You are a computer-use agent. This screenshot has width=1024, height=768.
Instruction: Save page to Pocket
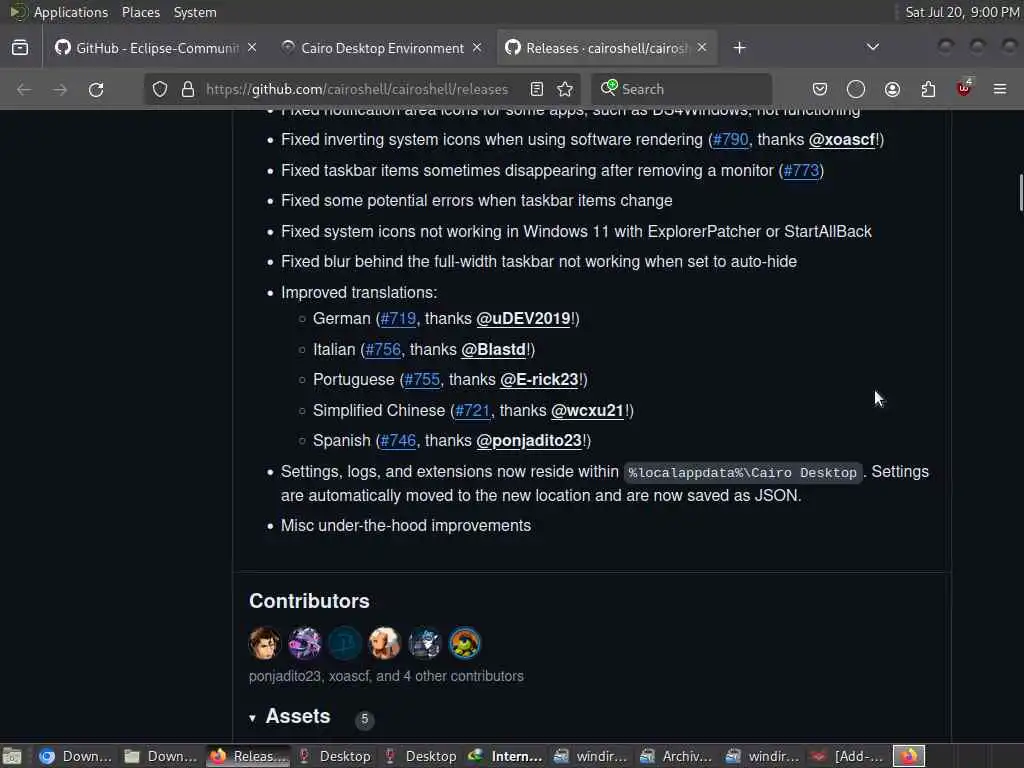[820, 89]
